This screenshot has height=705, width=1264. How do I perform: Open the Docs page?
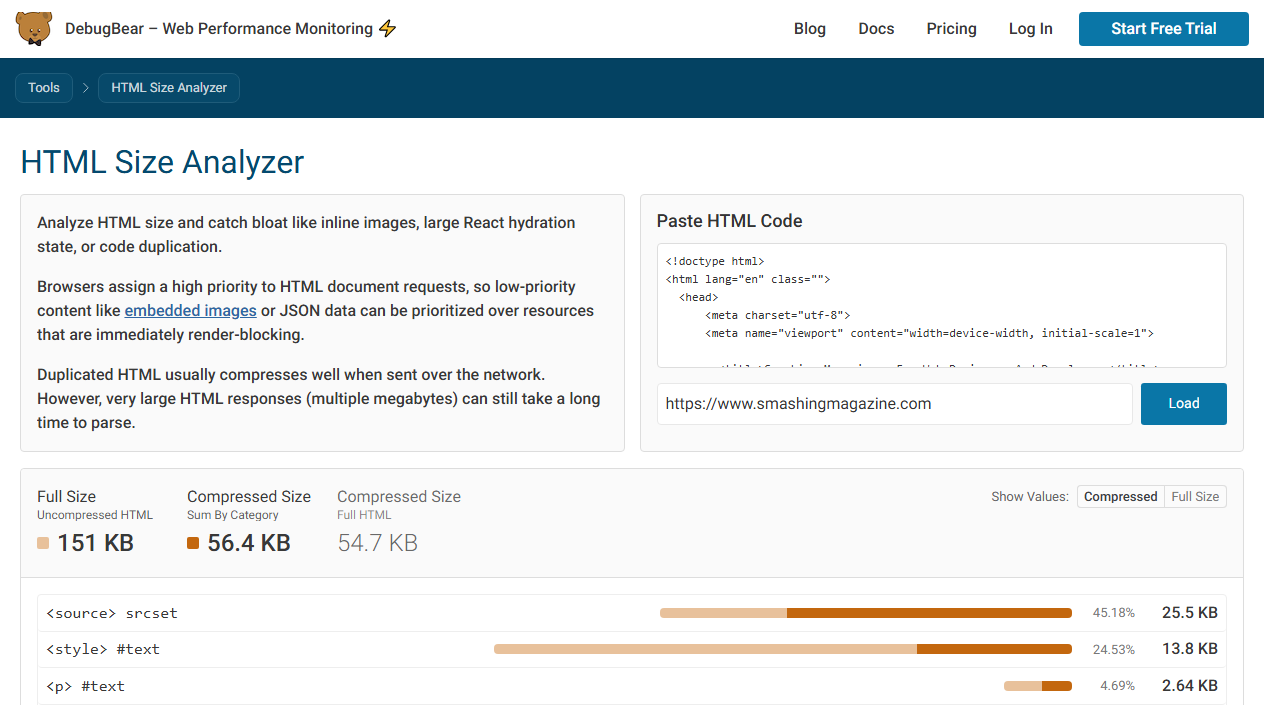876,28
